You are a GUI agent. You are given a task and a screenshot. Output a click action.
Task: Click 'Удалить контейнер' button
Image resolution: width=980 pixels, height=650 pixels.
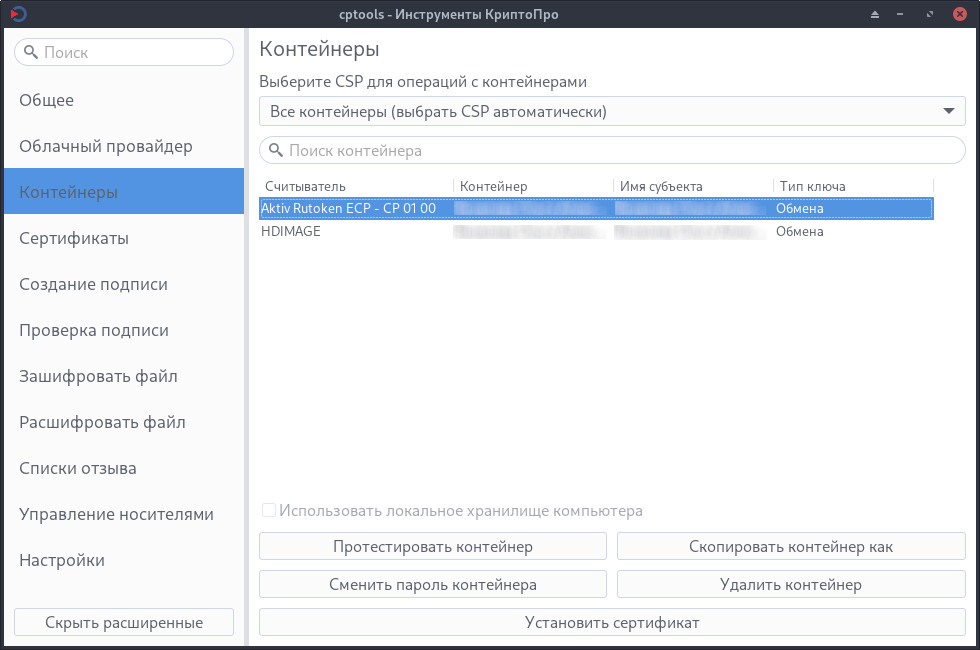click(791, 584)
